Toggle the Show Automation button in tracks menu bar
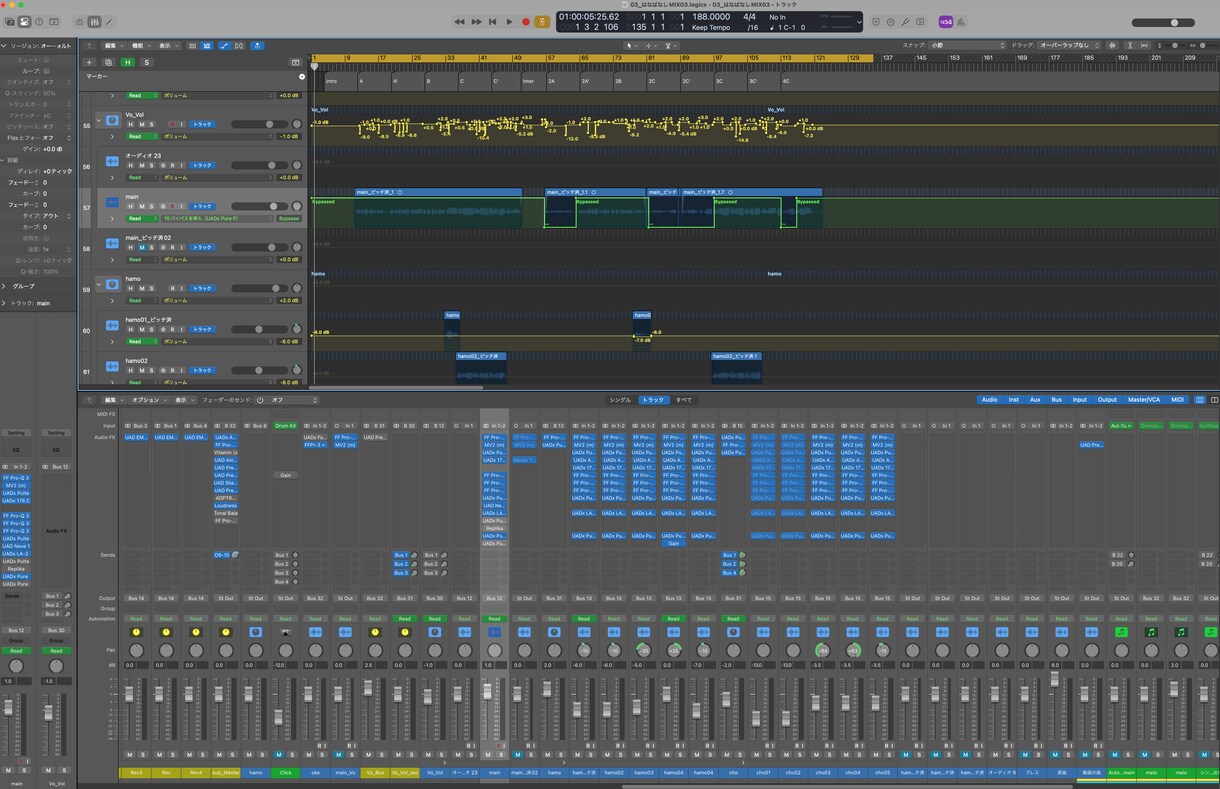Viewport: 1220px width, 789px height. tap(225, 45)
